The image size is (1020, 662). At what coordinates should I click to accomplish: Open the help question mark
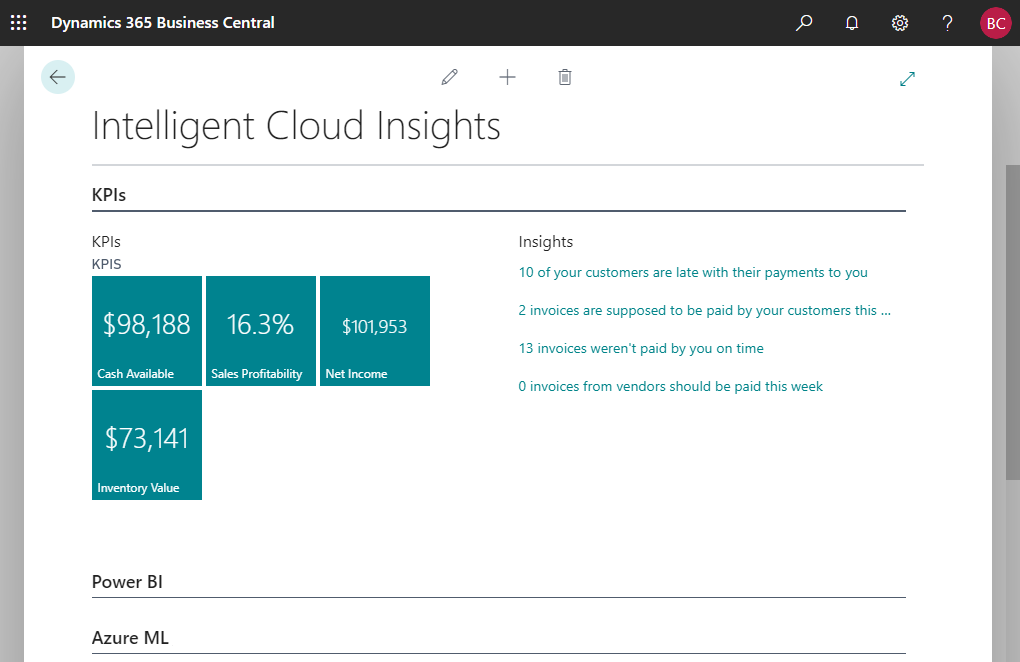(948, 23)
